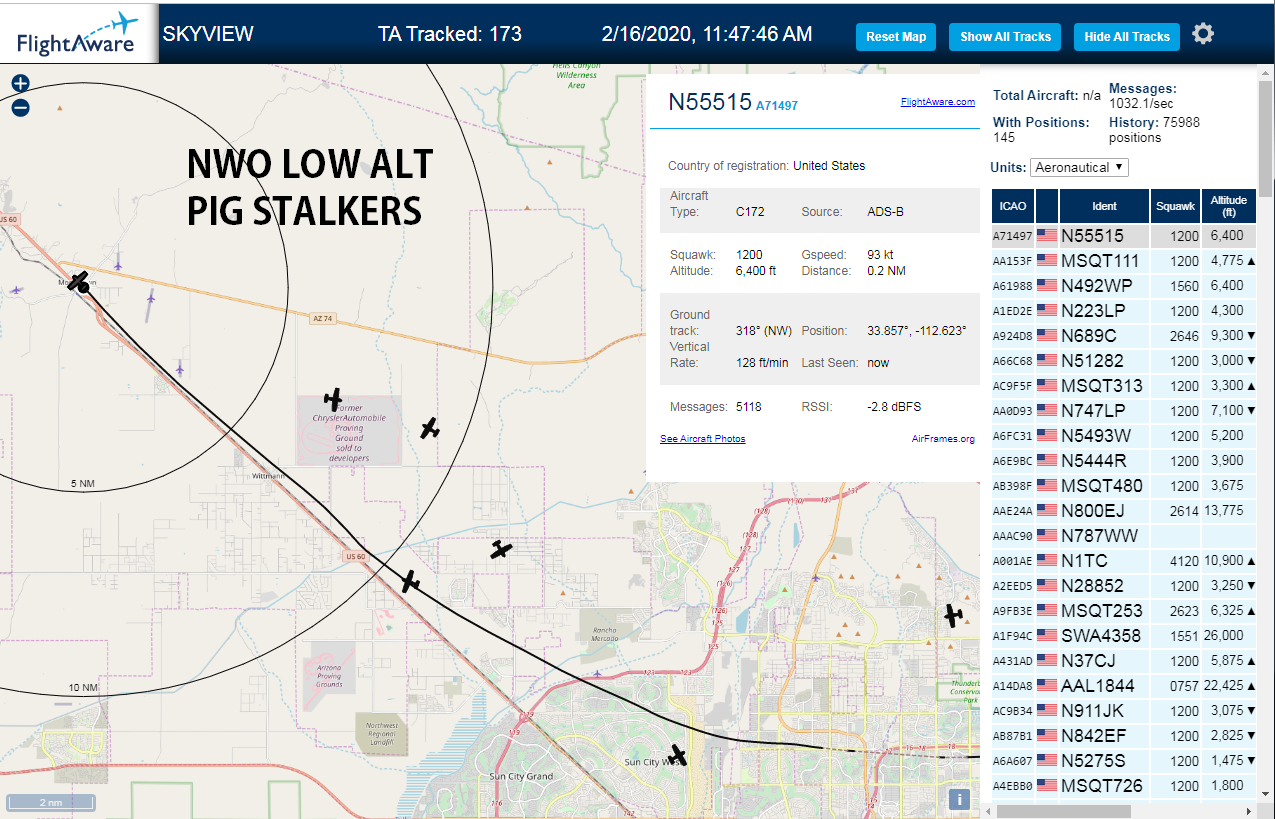The width and height of the screenshot is (1275, 819).
Task: Open the settings gear icon
Action: click(1203, 34)
